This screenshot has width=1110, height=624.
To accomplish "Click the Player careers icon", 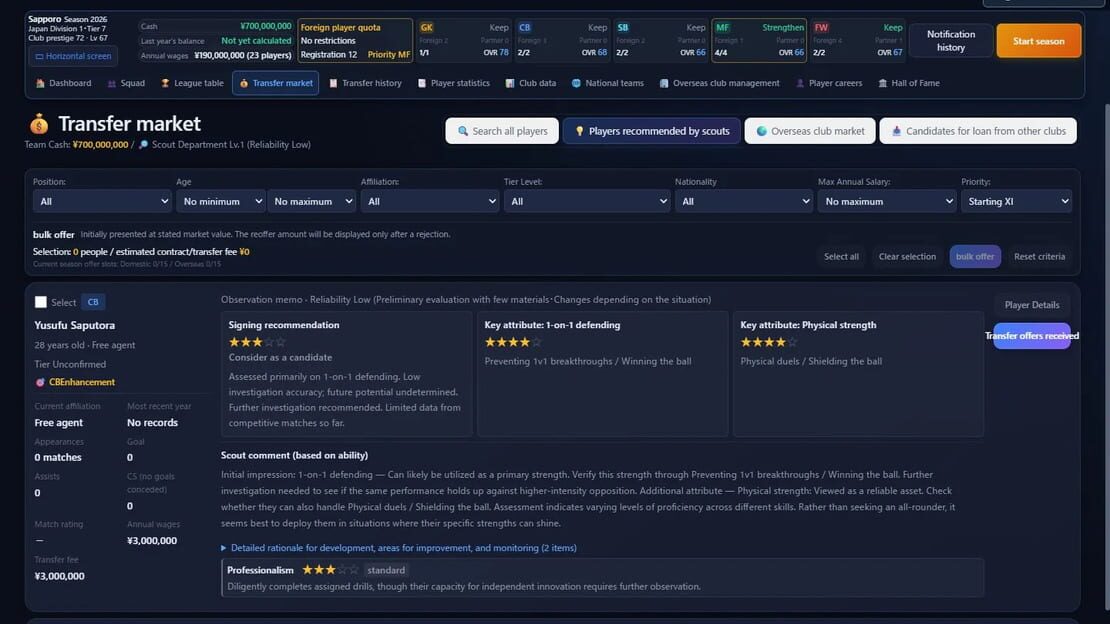I will [800, 84].
